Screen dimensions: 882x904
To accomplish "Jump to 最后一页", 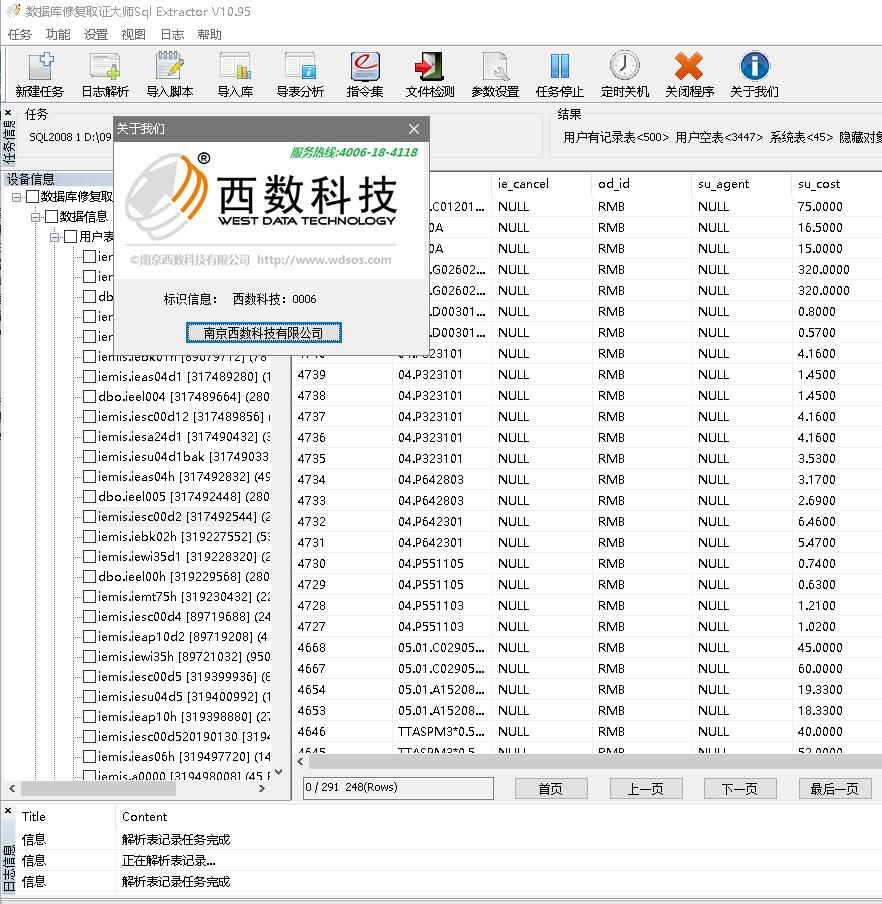I will coord(835,788).
